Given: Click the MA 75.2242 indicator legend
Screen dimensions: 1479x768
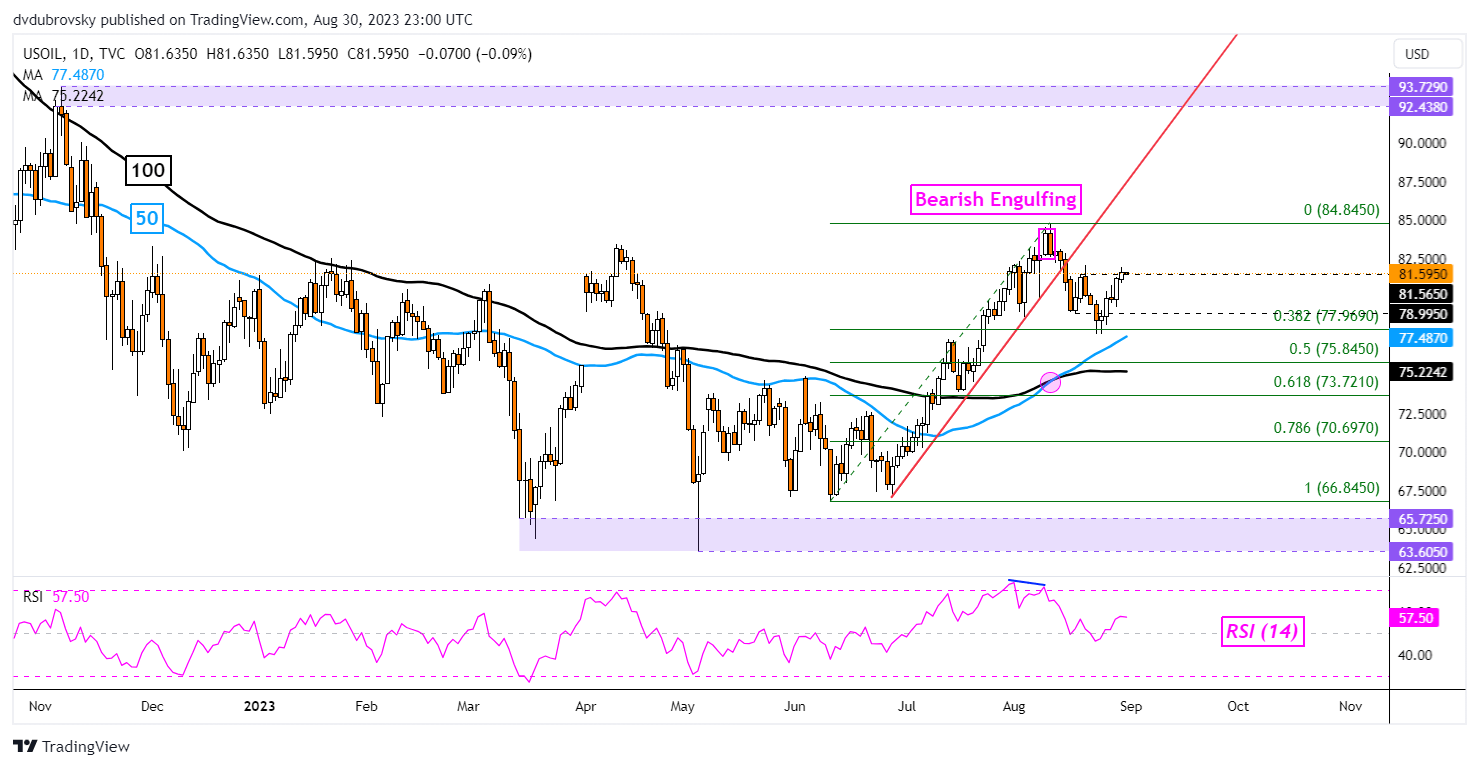Looking at the screenshot, I should click(63, 95).
